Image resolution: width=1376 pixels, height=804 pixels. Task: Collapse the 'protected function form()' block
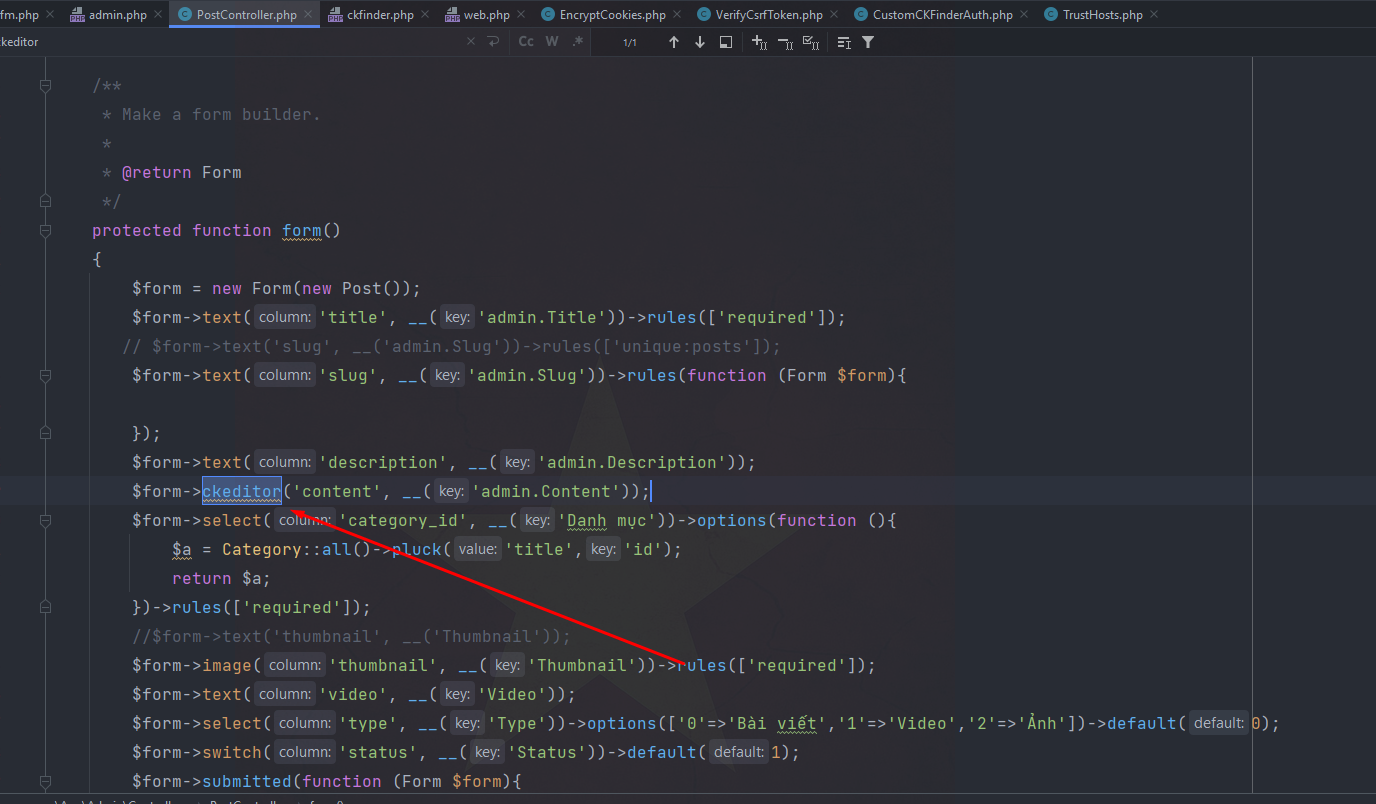(x=45, y=230)
